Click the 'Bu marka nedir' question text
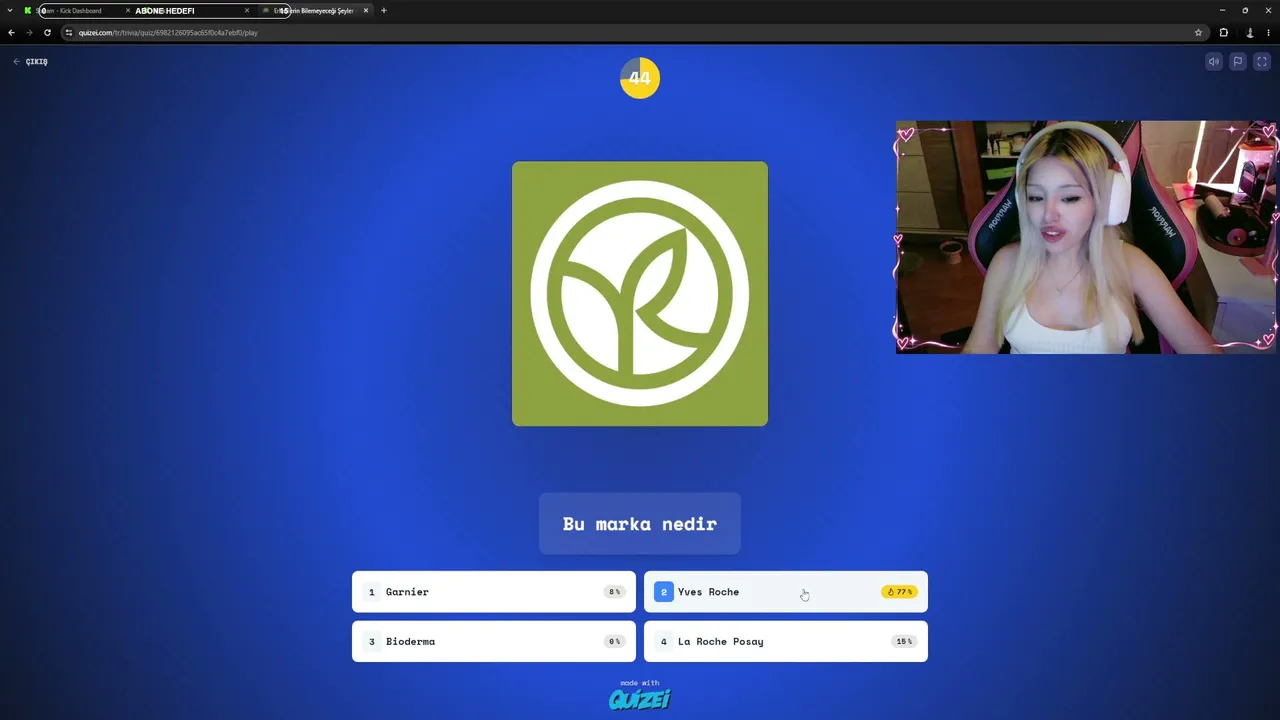The image size is (1280, 720). click(640, 524)
